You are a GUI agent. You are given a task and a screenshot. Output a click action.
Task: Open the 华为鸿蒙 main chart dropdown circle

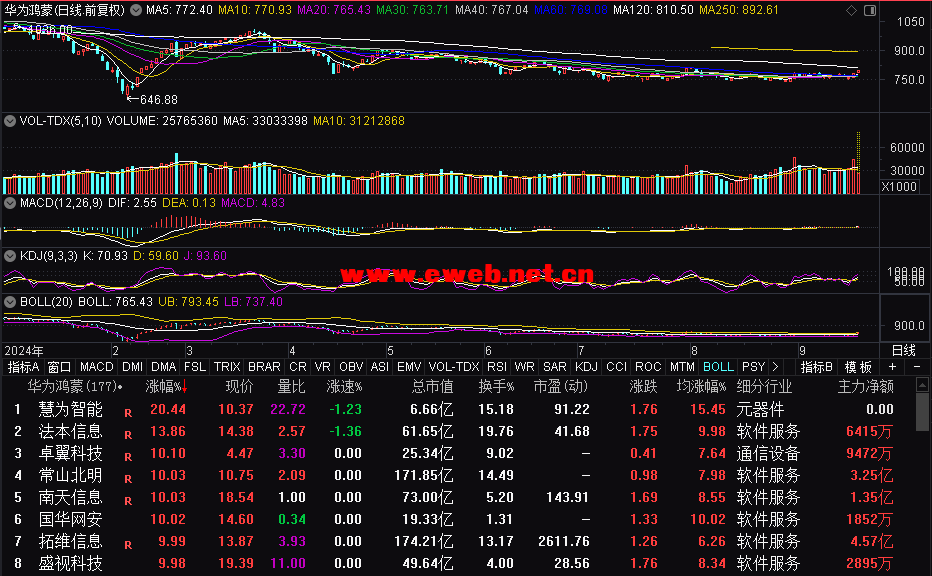[x=136, y=10]
